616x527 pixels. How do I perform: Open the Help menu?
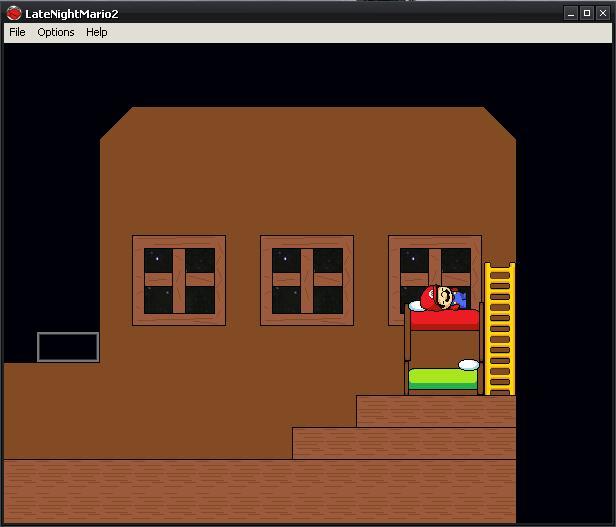pyautogui.click(x=97, y=32)
